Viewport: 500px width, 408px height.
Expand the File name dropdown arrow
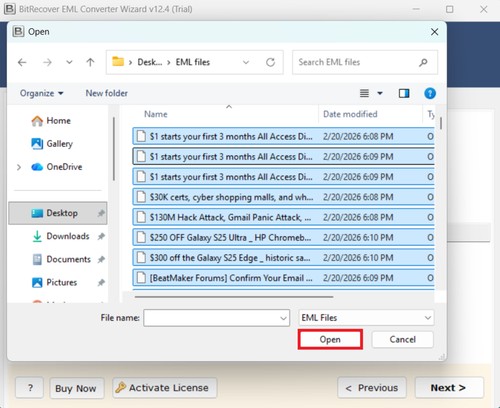tap(283, 318)
